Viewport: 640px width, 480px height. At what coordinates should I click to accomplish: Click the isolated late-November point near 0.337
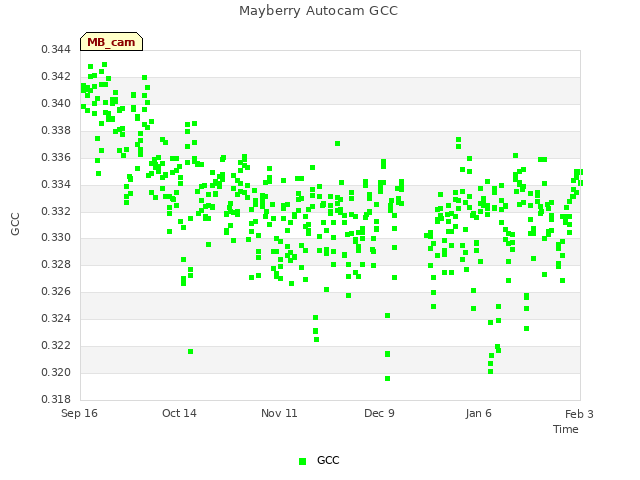tap(337, 143)
